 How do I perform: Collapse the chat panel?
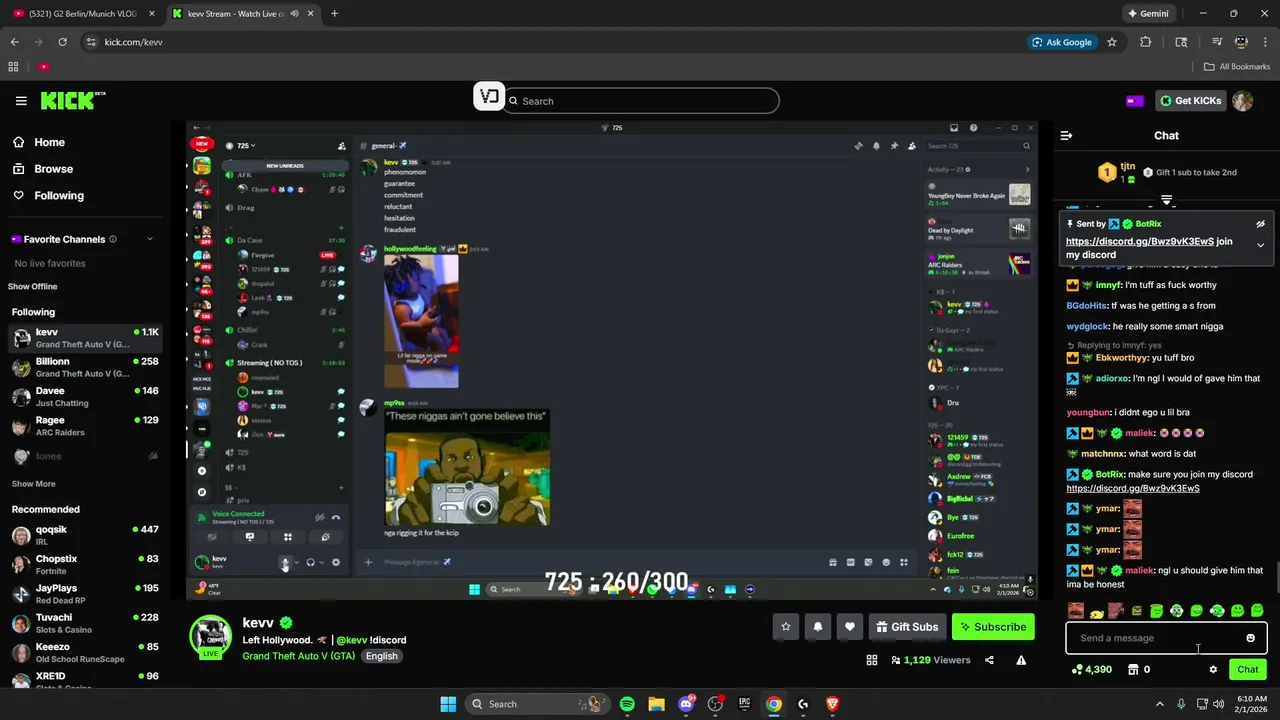pyautogui.click(x=1066, y=135)
